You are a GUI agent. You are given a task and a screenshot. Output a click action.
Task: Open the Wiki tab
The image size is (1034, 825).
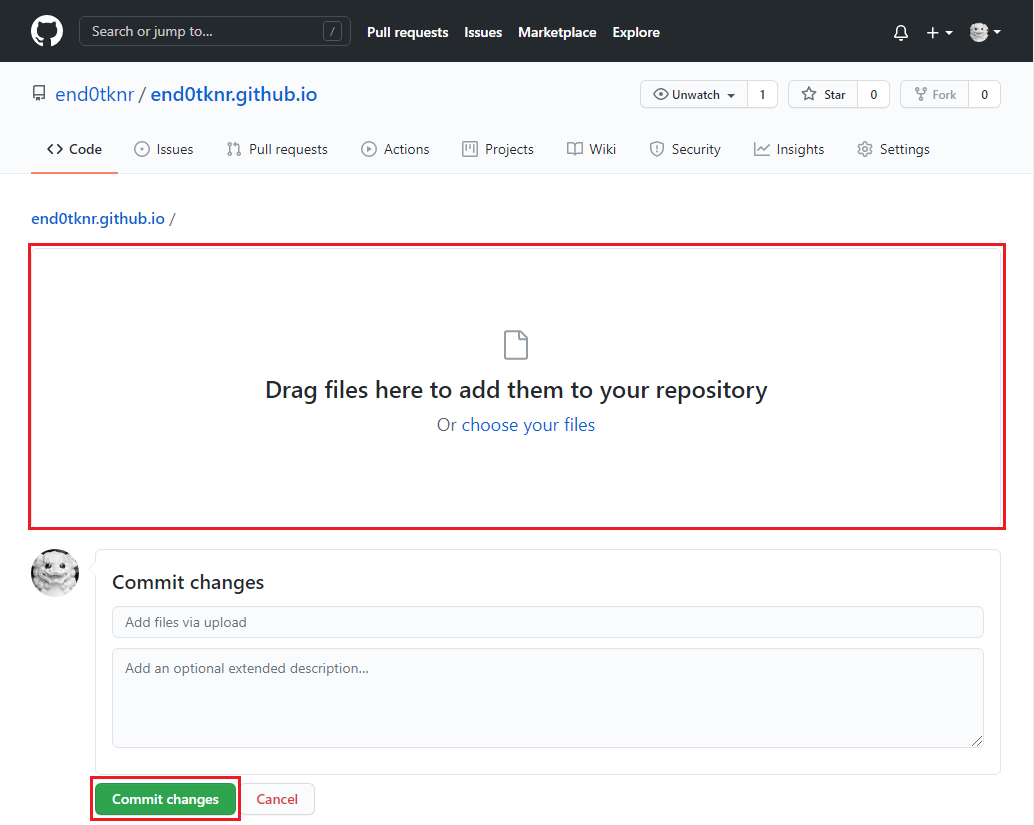pyautogui.click(x=592, y=150)
